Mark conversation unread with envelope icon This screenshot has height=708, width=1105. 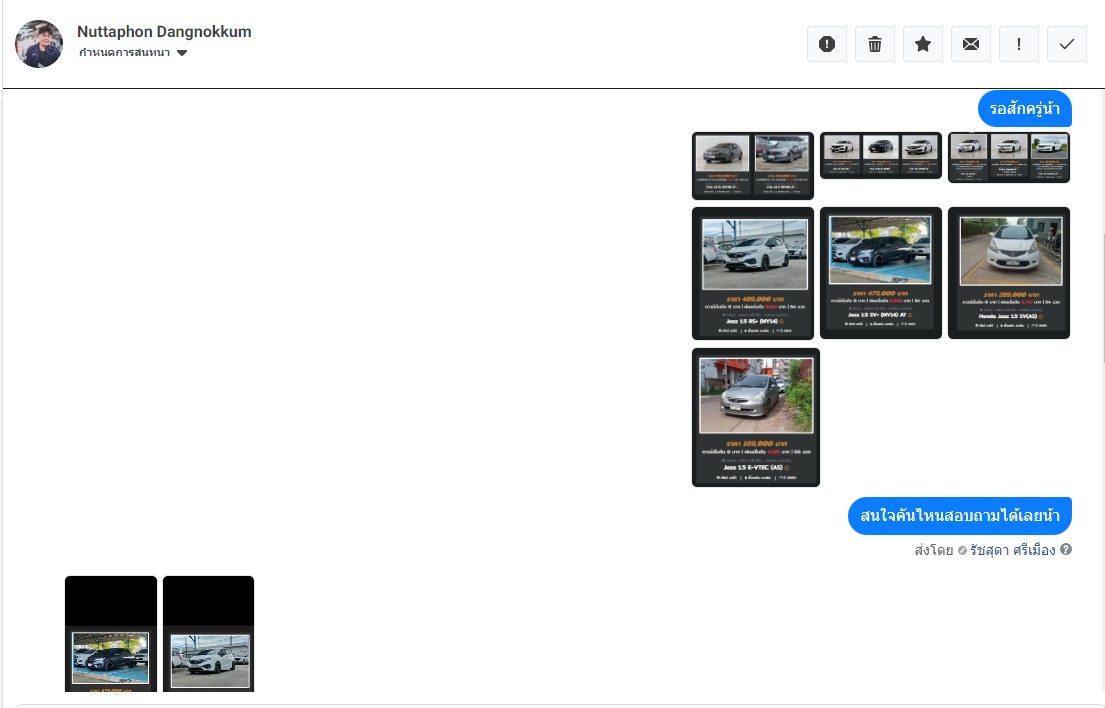point(971,44)
